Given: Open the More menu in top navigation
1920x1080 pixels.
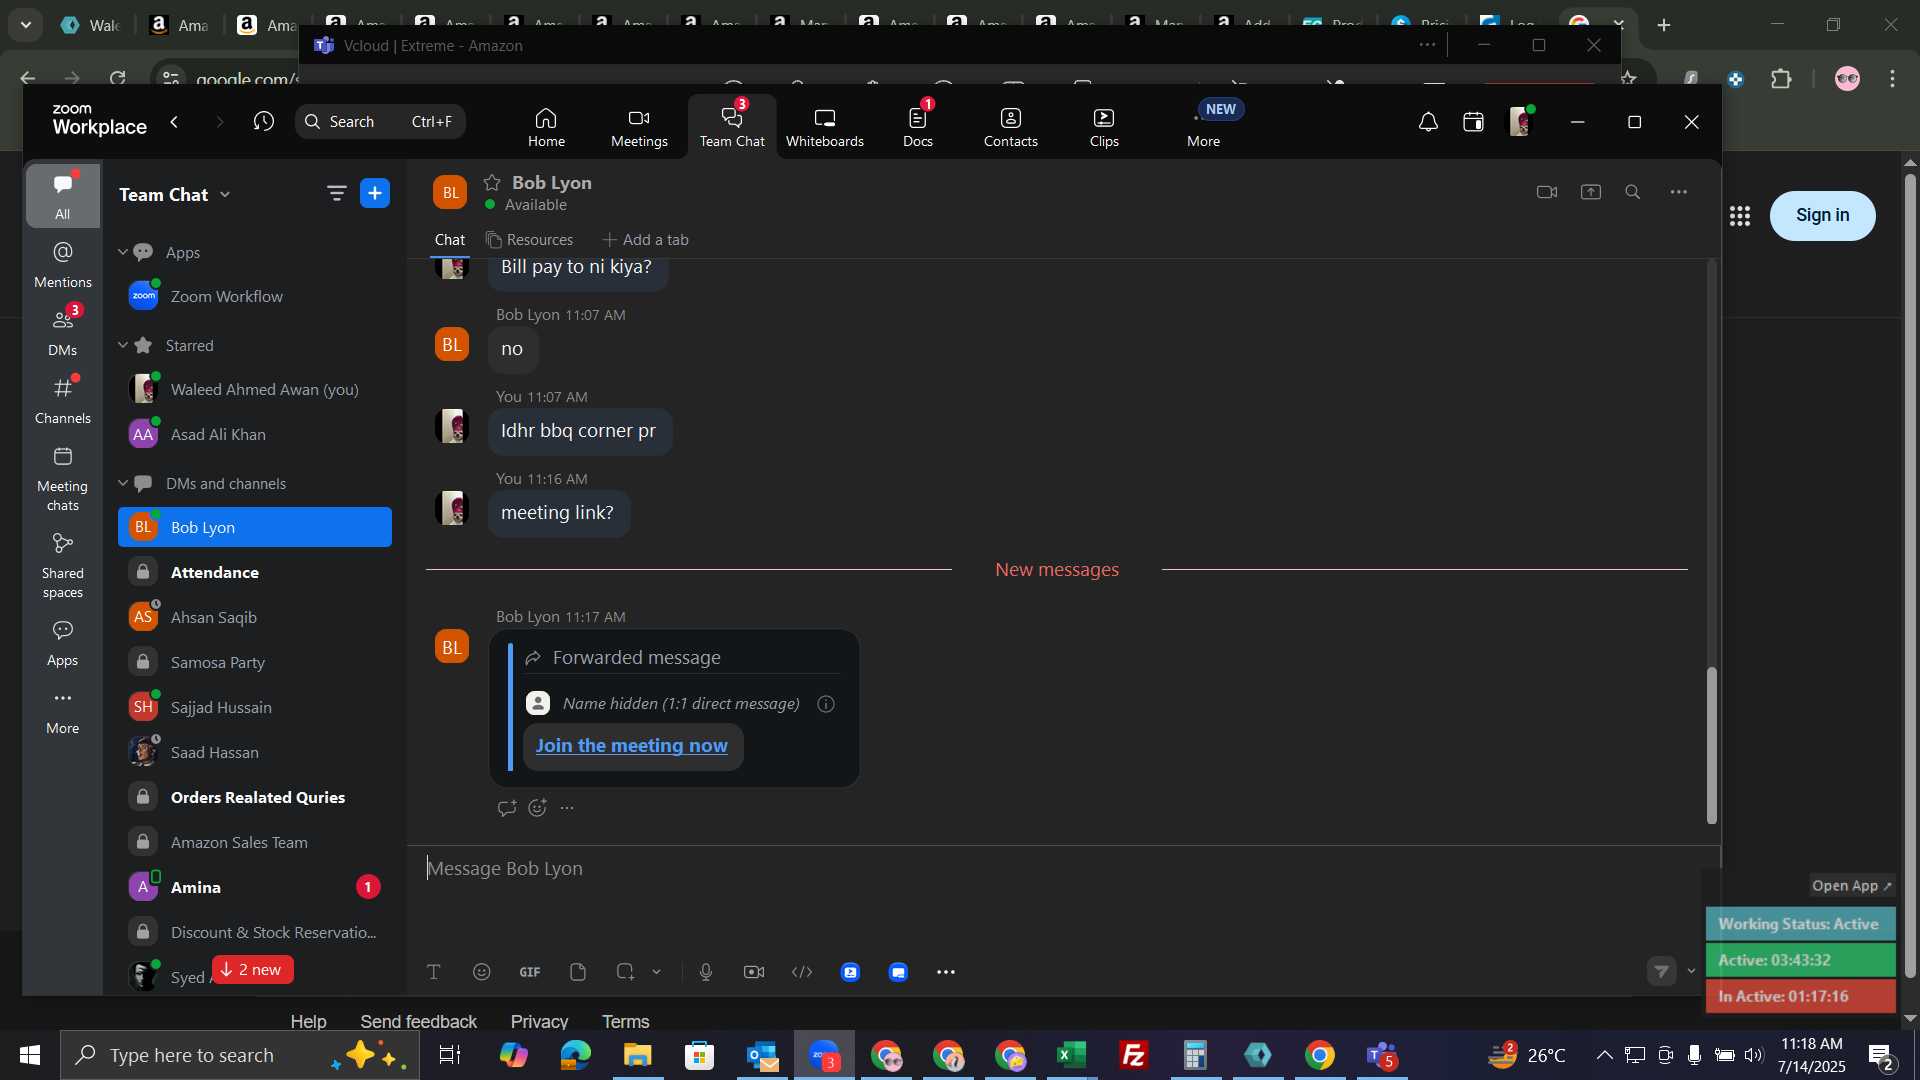Looking at the screenshot, I should click(1204, 127).
